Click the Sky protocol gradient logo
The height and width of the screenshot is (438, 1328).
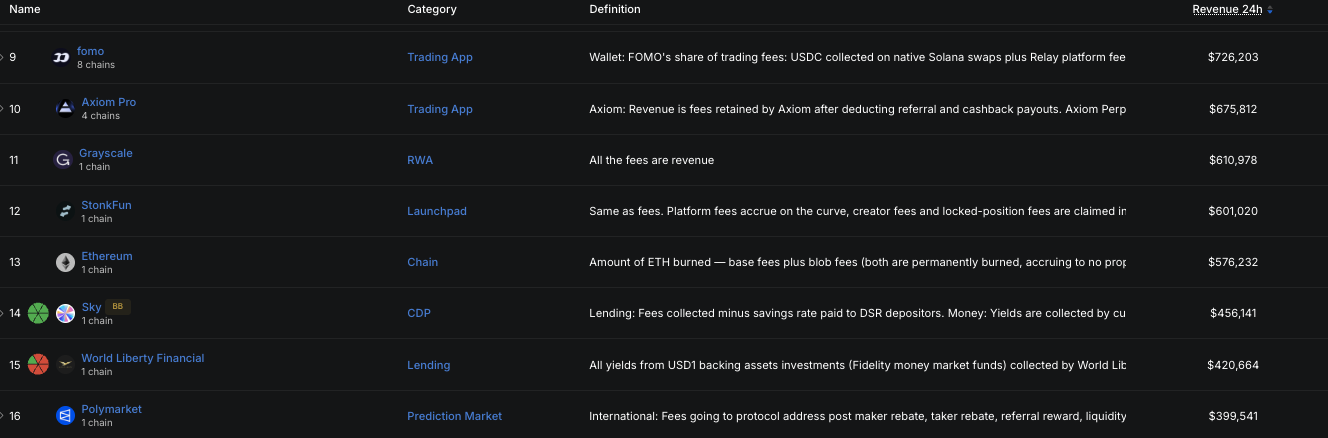[x=65, y=314]
